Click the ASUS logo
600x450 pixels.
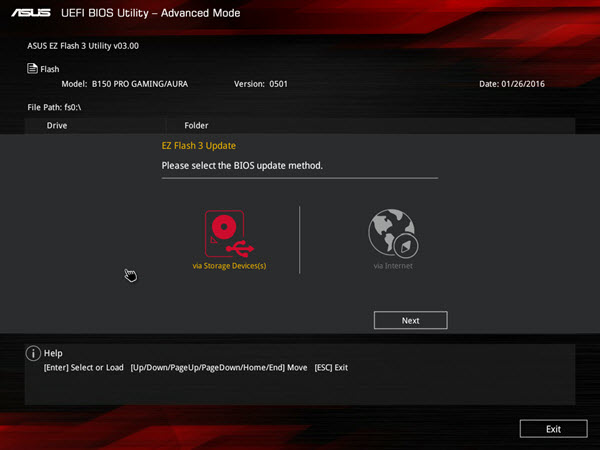(x=31, y=13)
